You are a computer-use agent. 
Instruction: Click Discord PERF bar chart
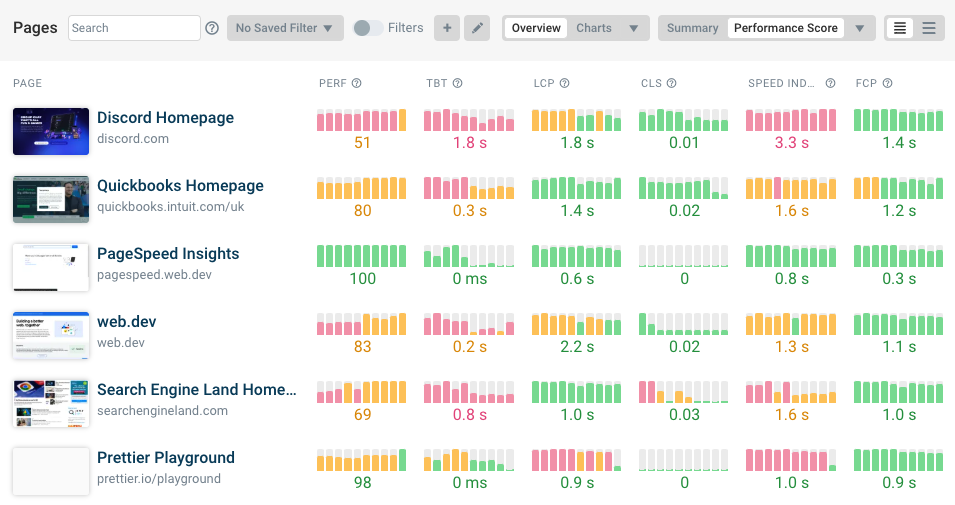coord(362,120)
